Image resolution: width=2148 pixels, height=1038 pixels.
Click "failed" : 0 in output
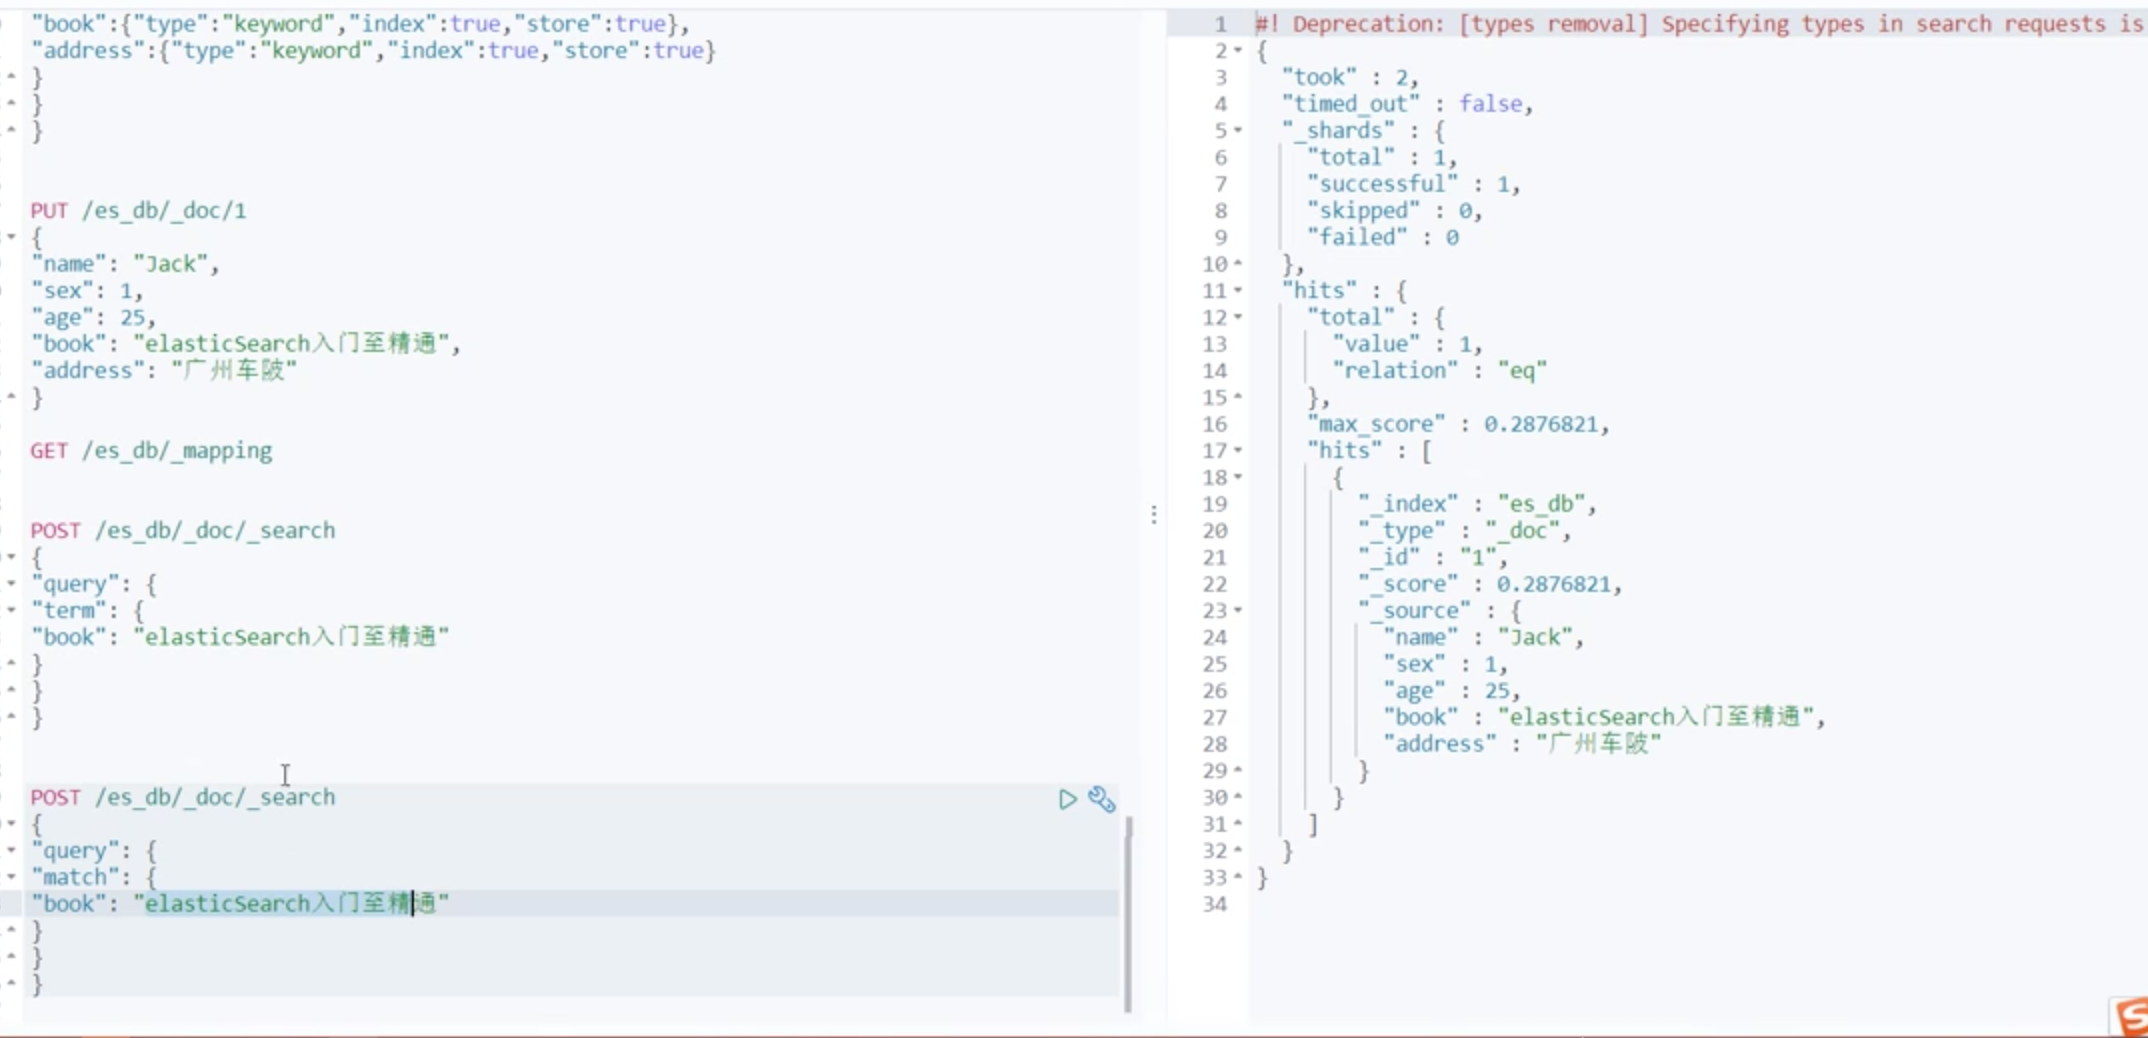[1382, 237]
